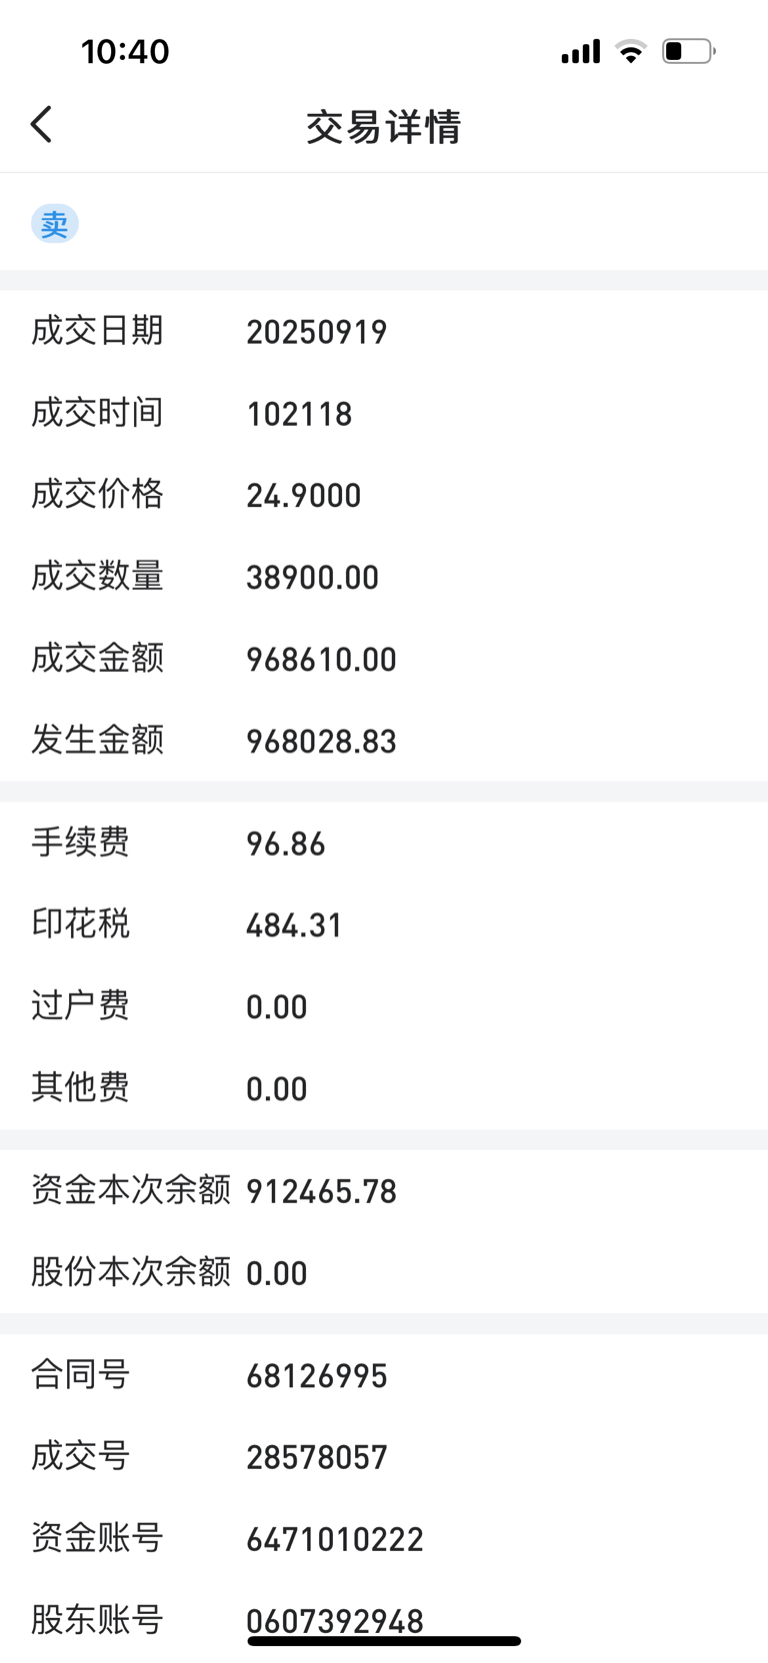Select the 成交价格 value 24.9000
Viewport: 768px width, 1663px height.
pyautogui.click(x=304, y=496)
